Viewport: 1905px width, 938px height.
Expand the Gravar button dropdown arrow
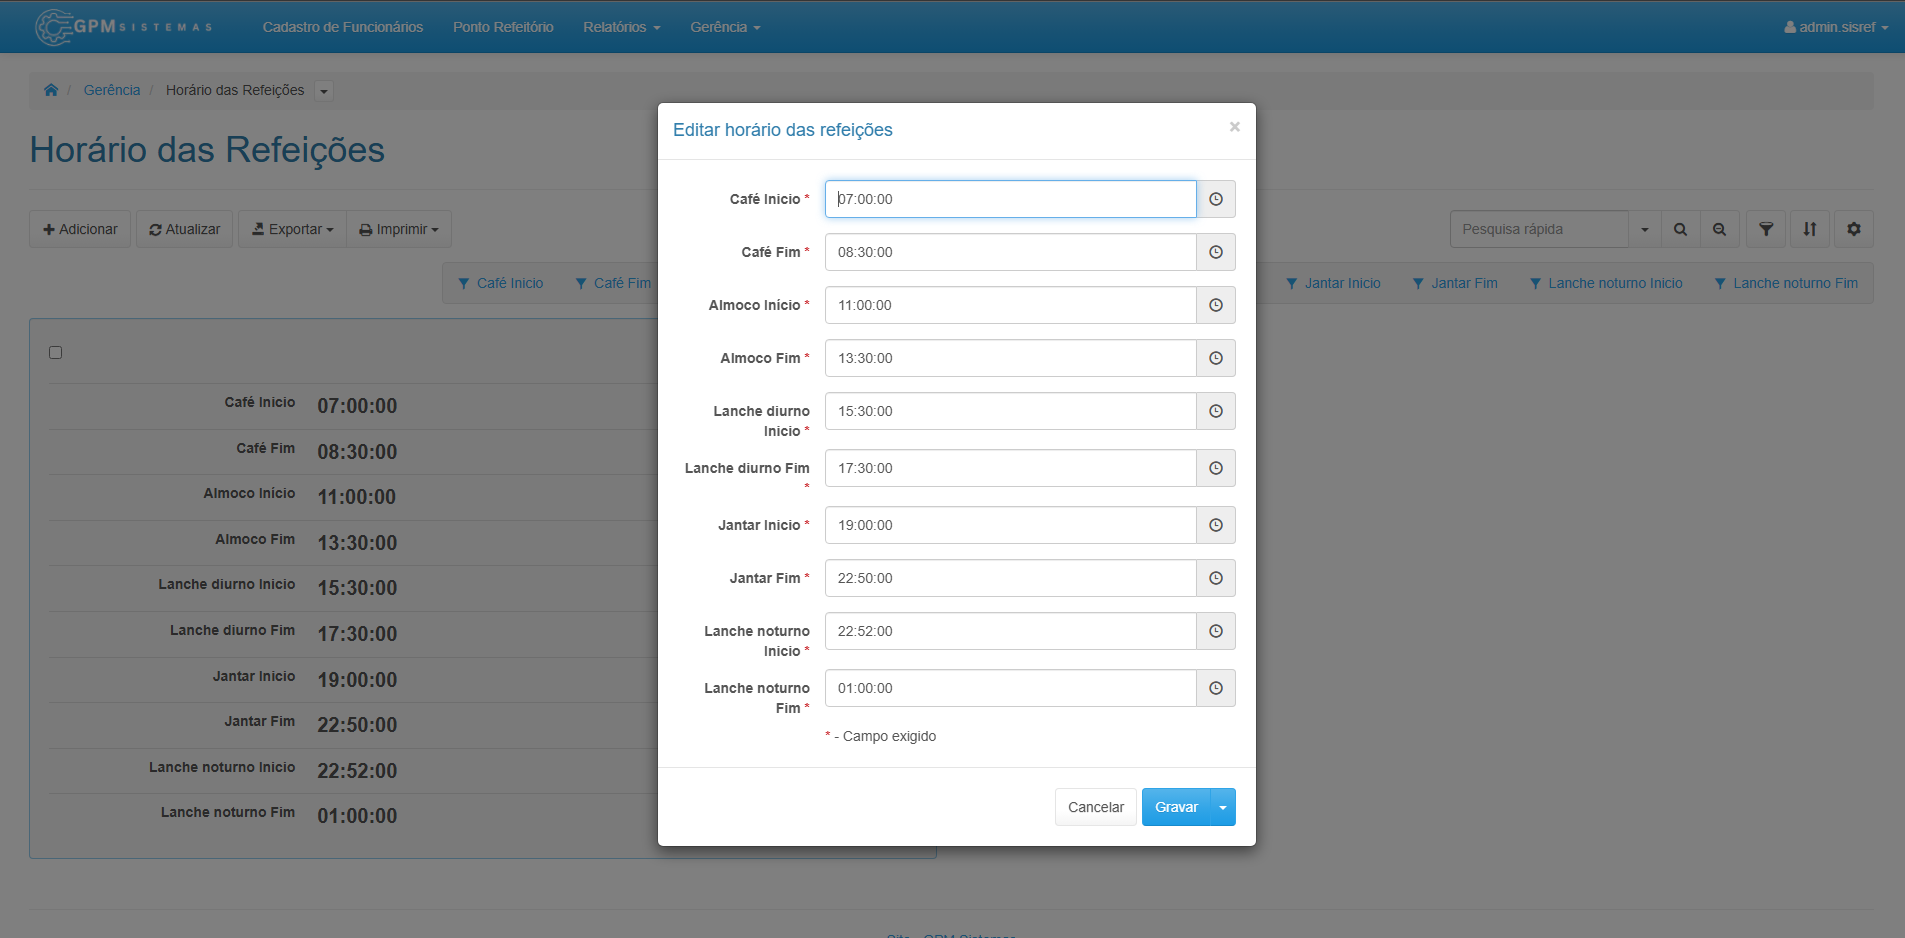(1223, 807)
